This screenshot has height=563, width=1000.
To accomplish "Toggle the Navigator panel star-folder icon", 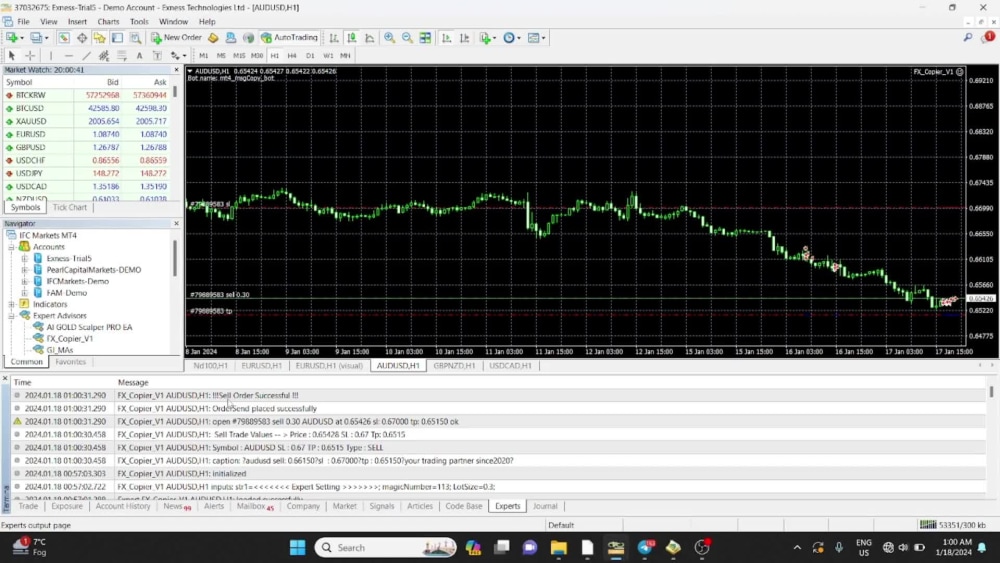I will coord(99,38).
